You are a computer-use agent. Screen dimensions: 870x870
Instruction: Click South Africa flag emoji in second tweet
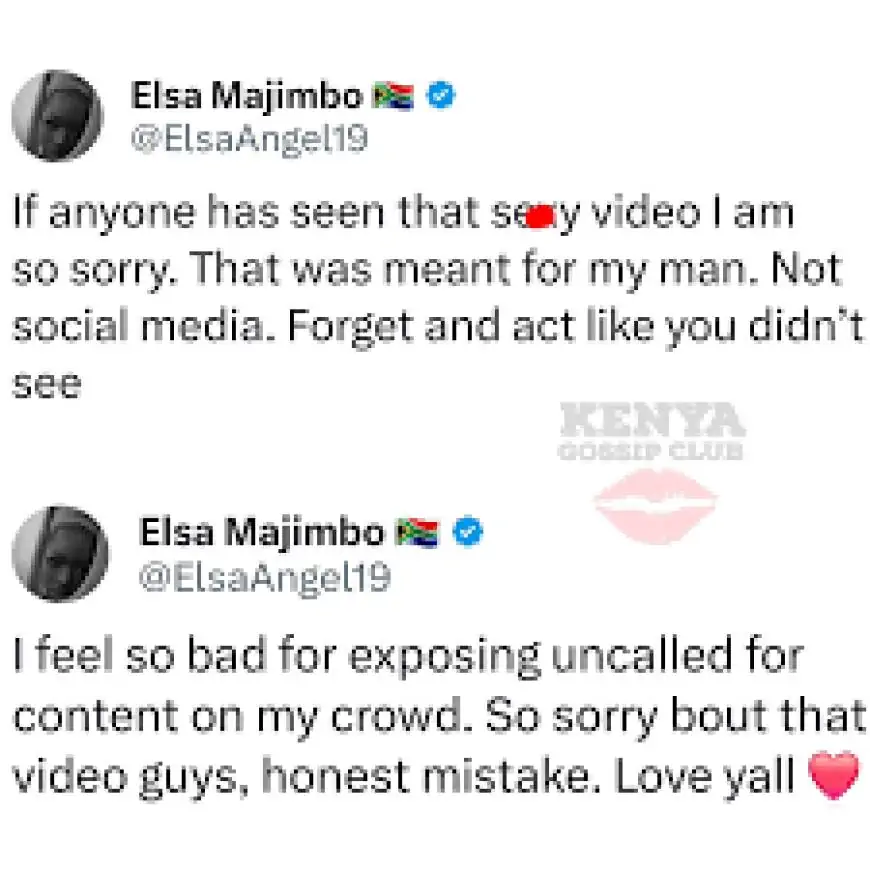(x=417, y=533)
